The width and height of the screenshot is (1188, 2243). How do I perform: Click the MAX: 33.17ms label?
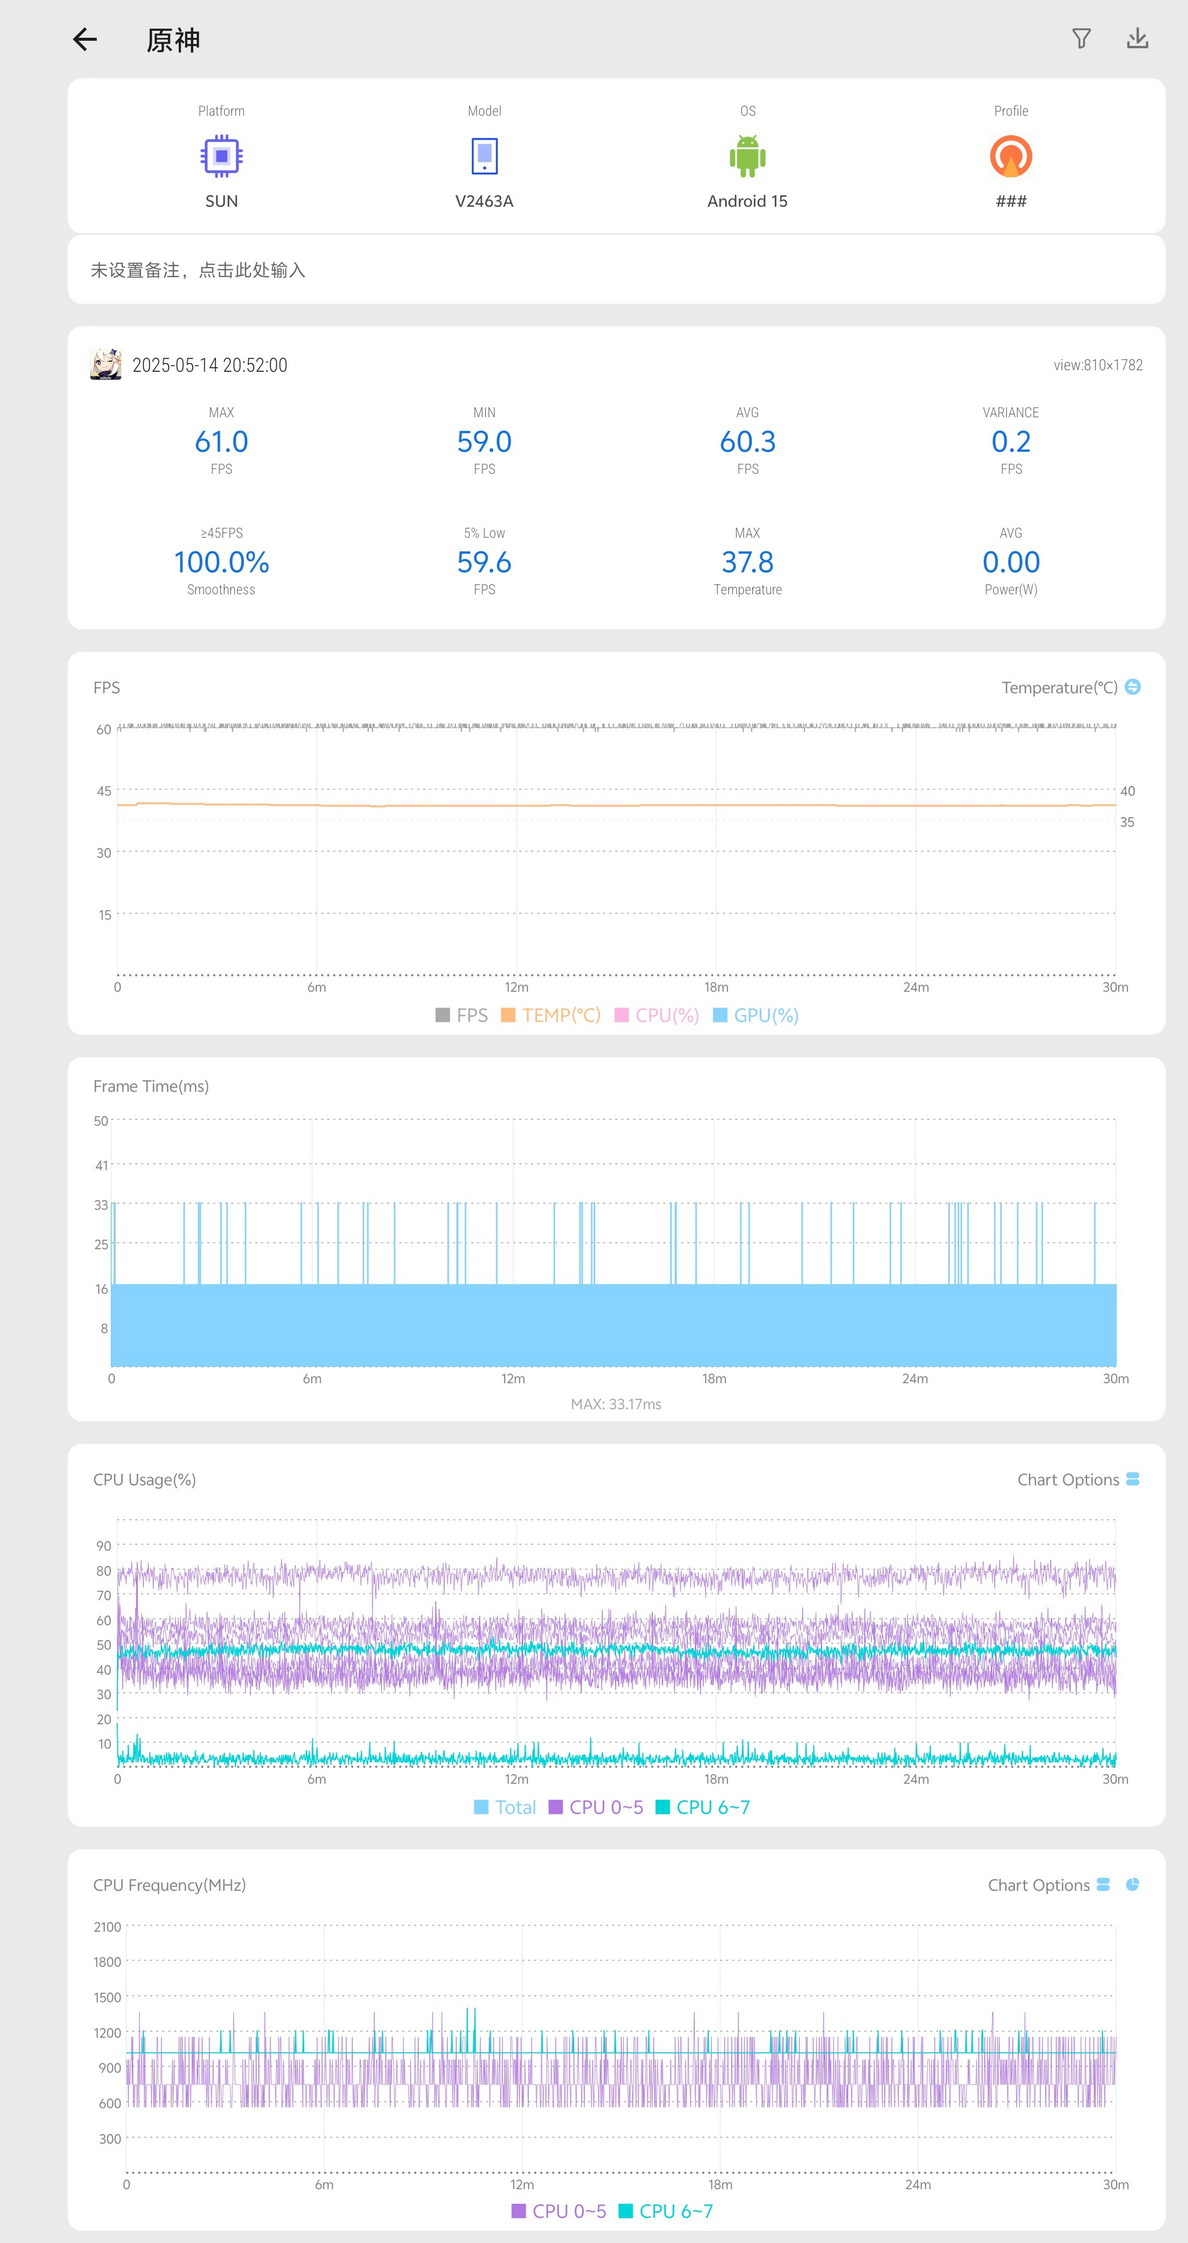[x=616, y=1404]
